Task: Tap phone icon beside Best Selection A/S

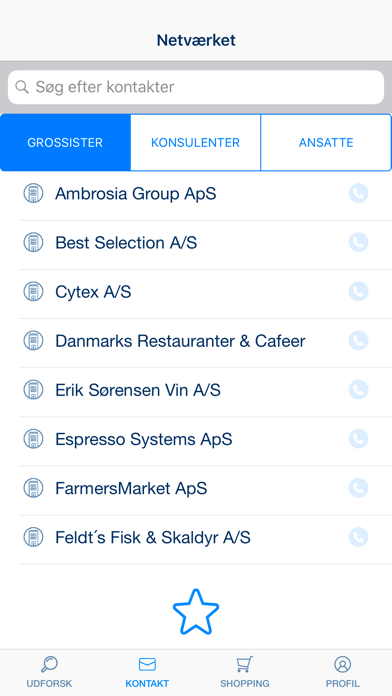Action: pyautogui.click(x=358, y=242)
